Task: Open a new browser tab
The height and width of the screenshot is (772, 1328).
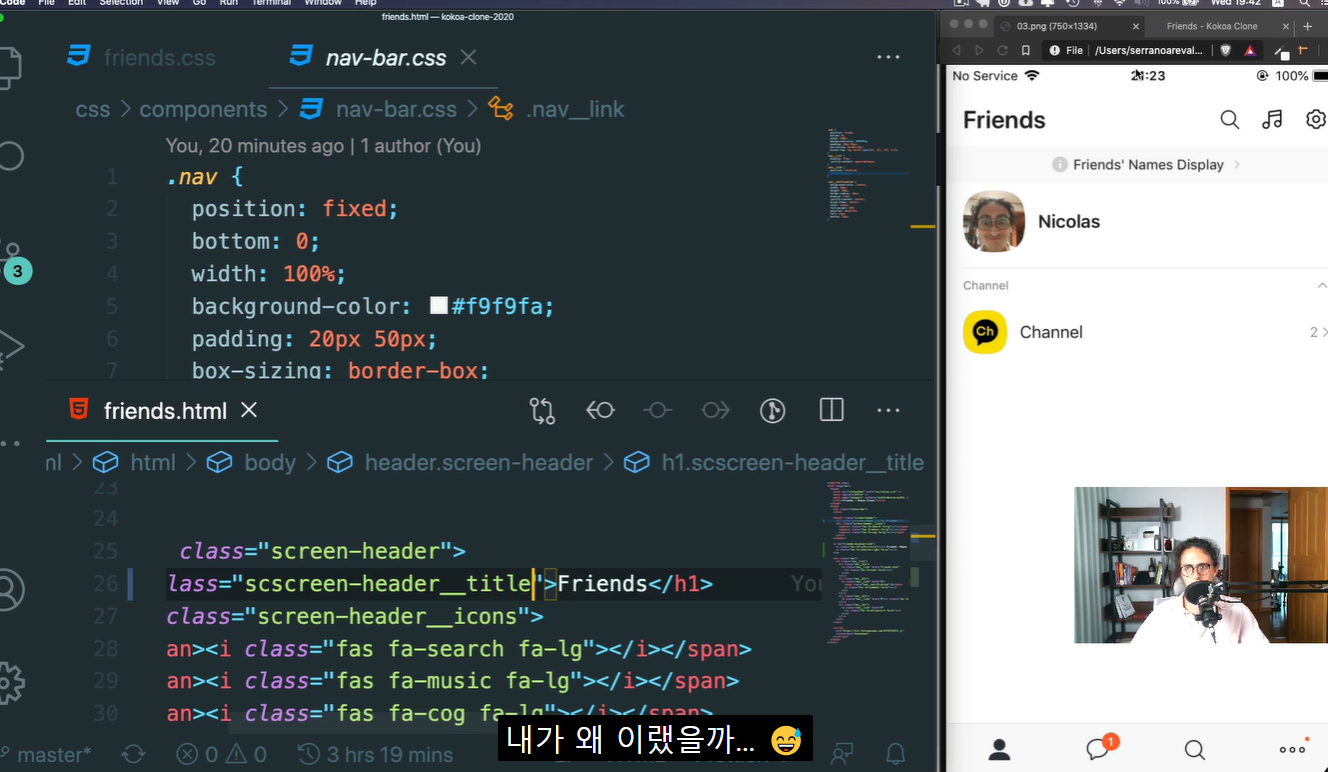Action: (1307, 26)
